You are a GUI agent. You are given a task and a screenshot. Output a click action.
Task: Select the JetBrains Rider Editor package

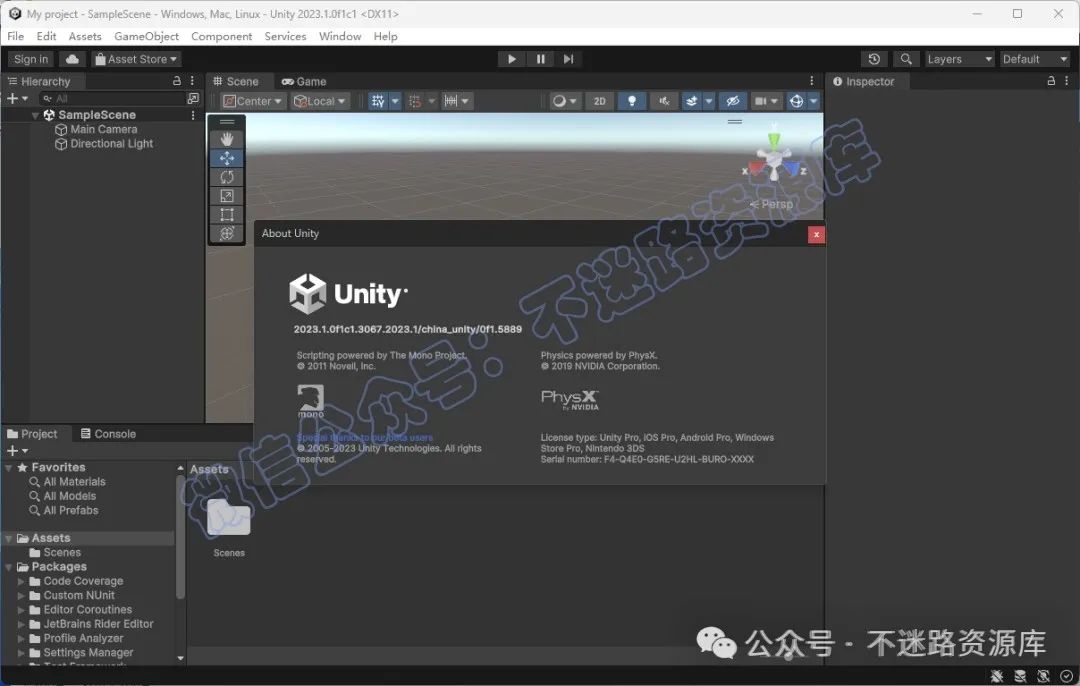click(98, 624)
